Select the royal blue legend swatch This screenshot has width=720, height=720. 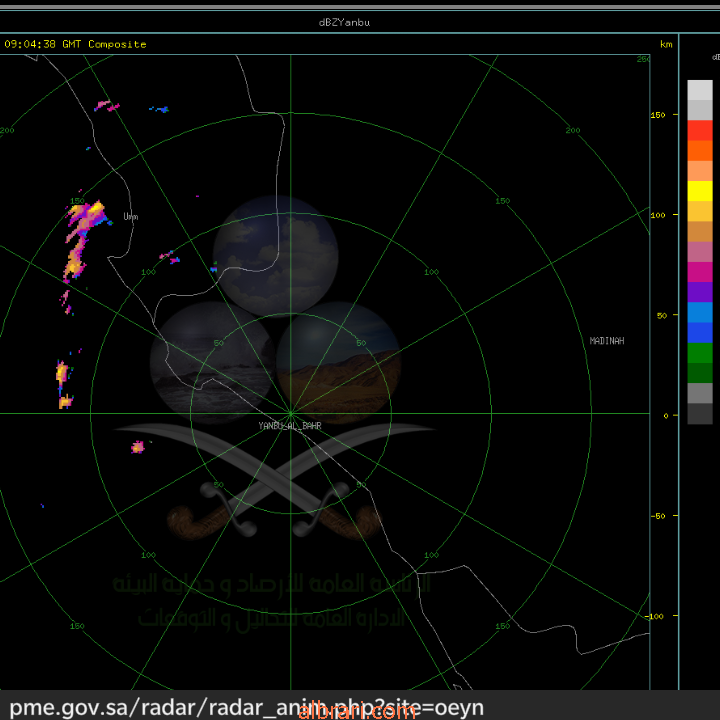[x=700, y=332]
